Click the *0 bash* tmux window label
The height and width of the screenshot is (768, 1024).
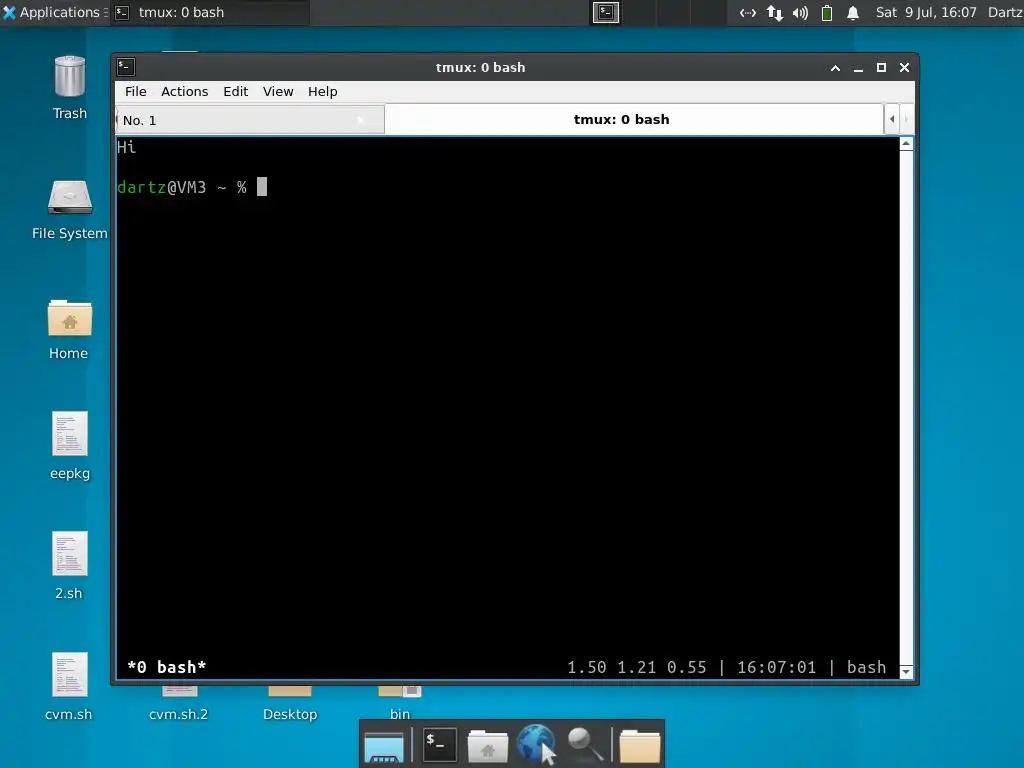[x=167, y=667]
